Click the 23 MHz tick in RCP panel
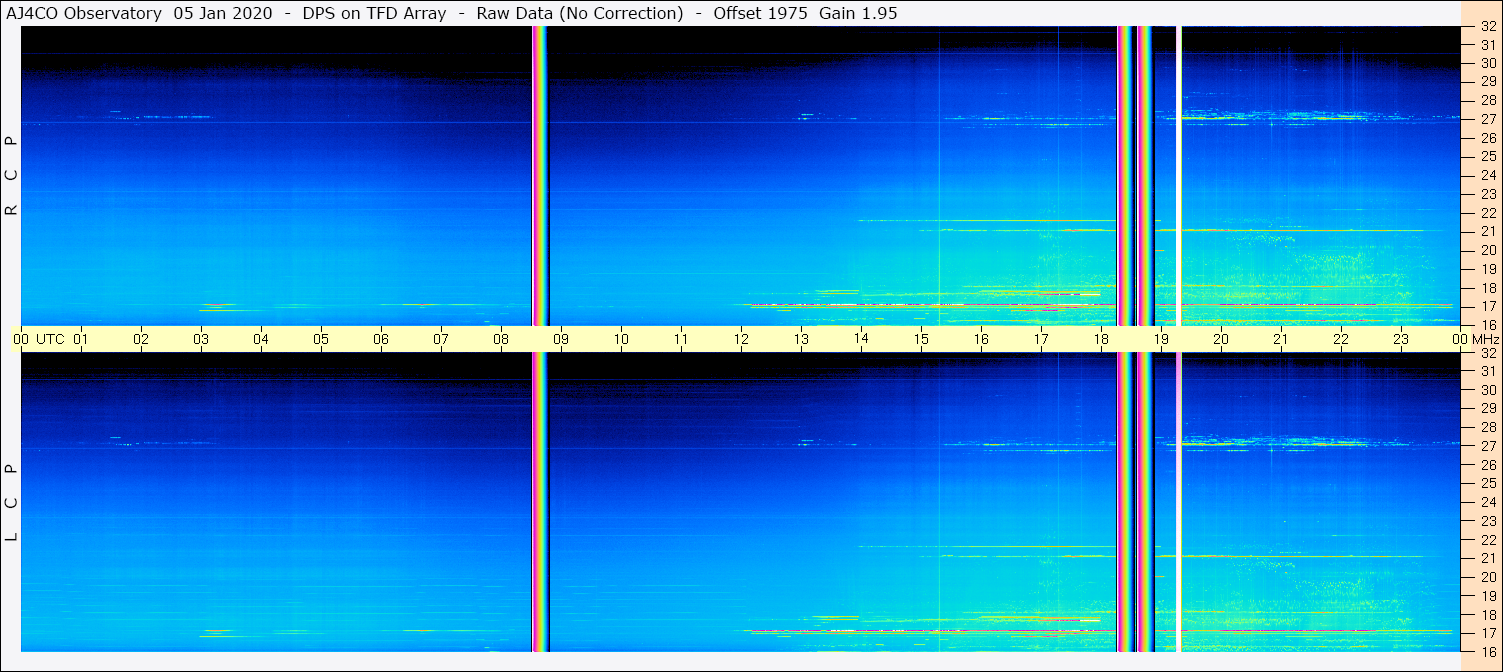 tap(1488, 194)
